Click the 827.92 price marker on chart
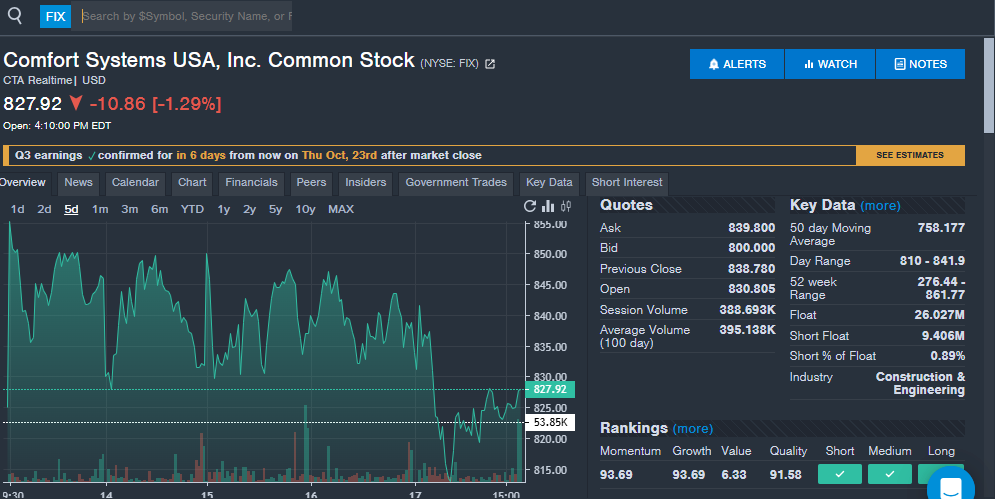This screenshot has height=499, width=995. 550,389
